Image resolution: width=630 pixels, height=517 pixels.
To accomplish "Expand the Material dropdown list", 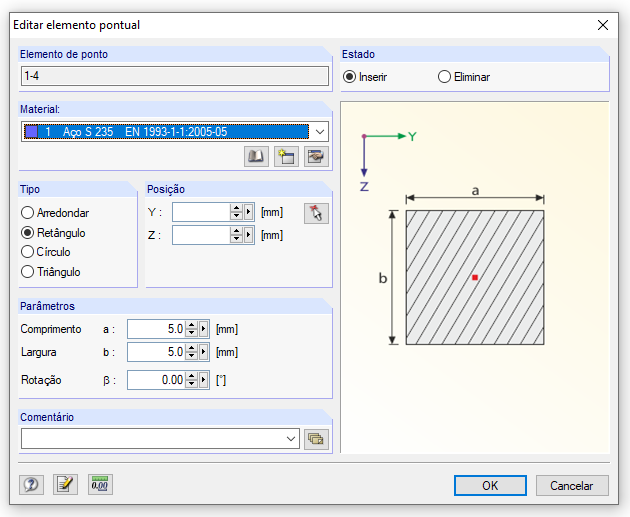I will pos(320,132).
